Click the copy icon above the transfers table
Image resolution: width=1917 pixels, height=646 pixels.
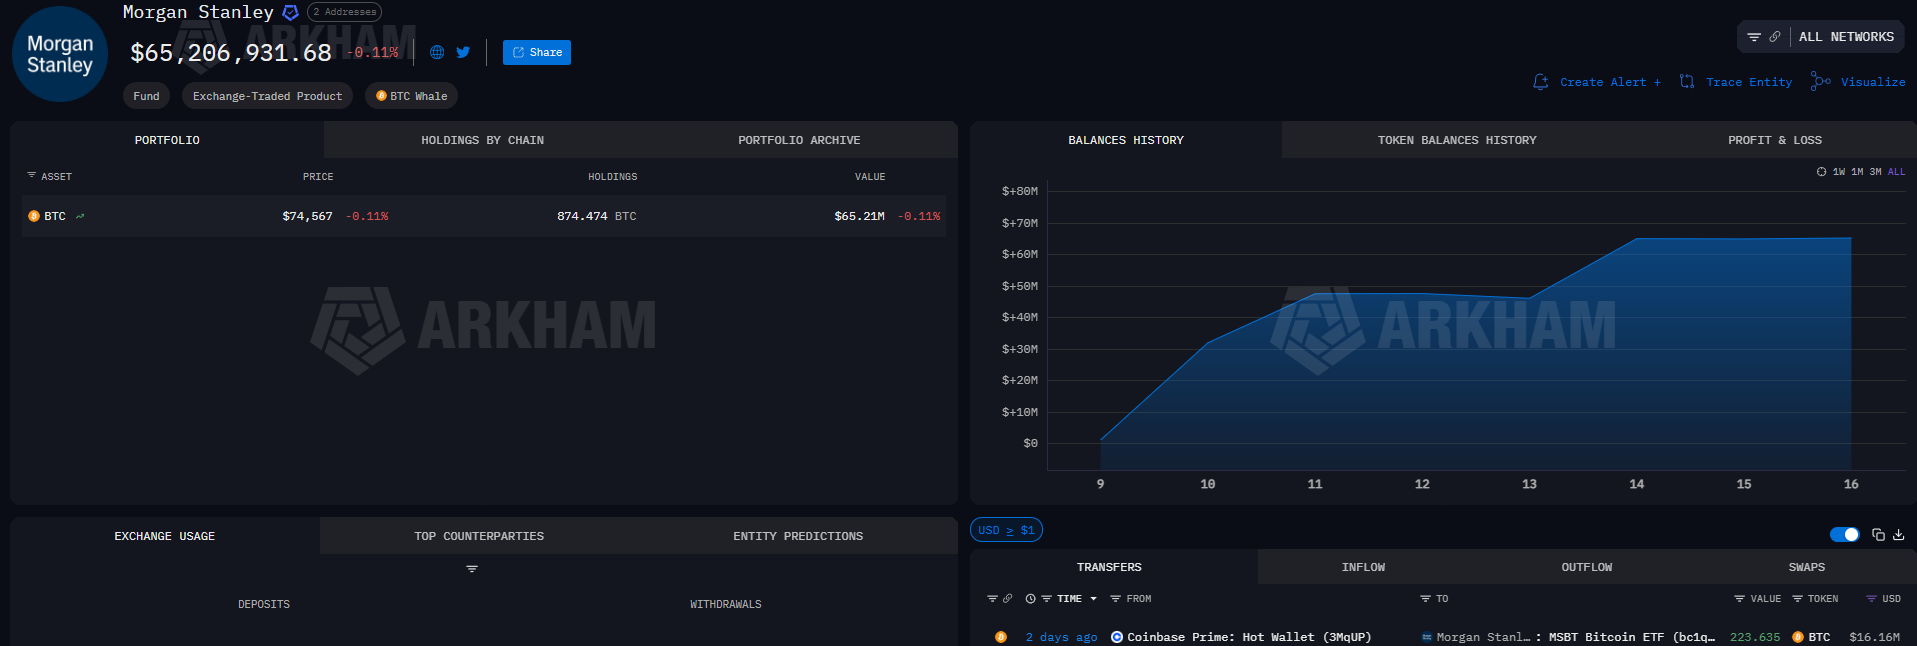point(1878,535)
